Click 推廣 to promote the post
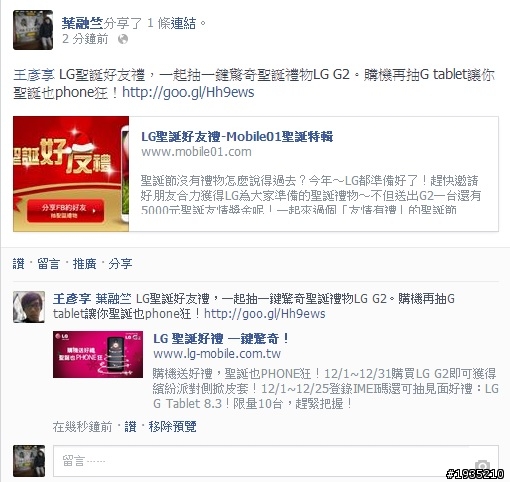Screen dimensions: 510x482 [x=84, y=264]
